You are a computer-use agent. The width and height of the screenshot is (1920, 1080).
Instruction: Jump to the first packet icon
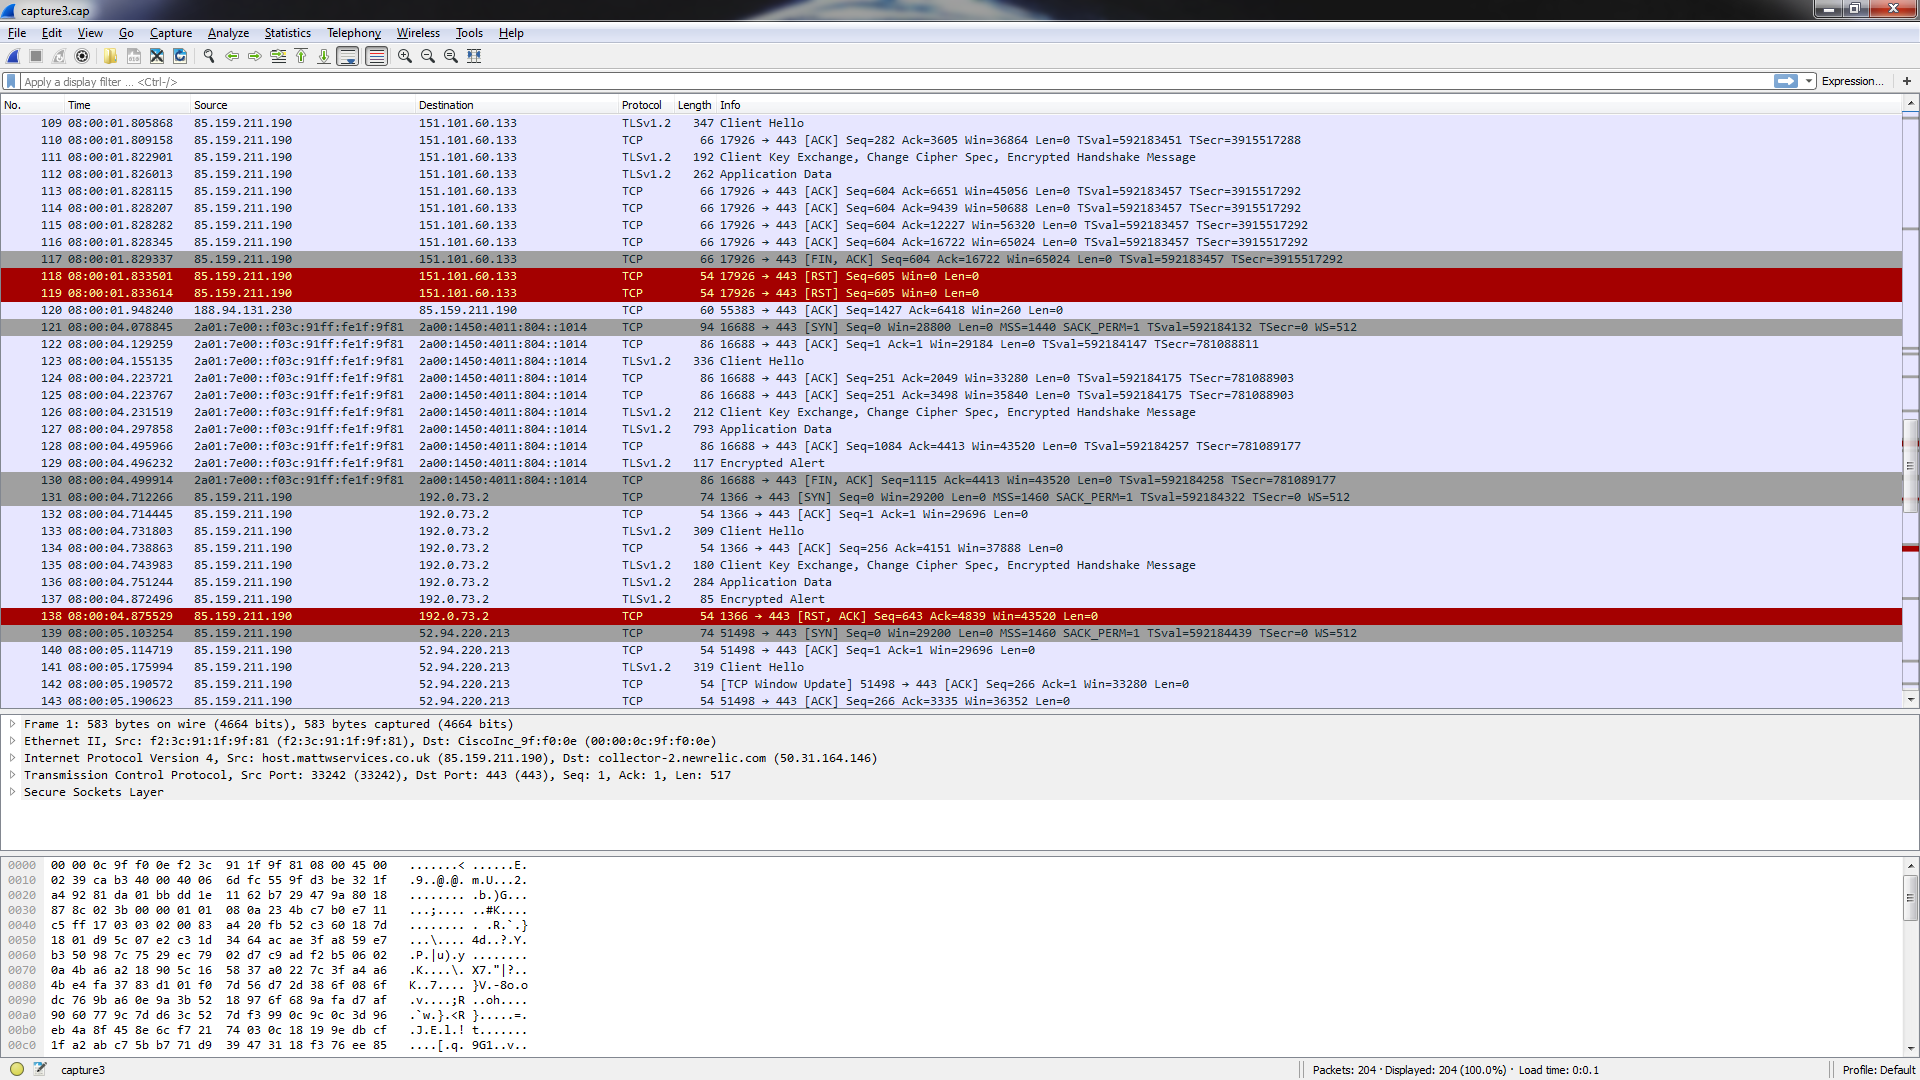(301, 56)
